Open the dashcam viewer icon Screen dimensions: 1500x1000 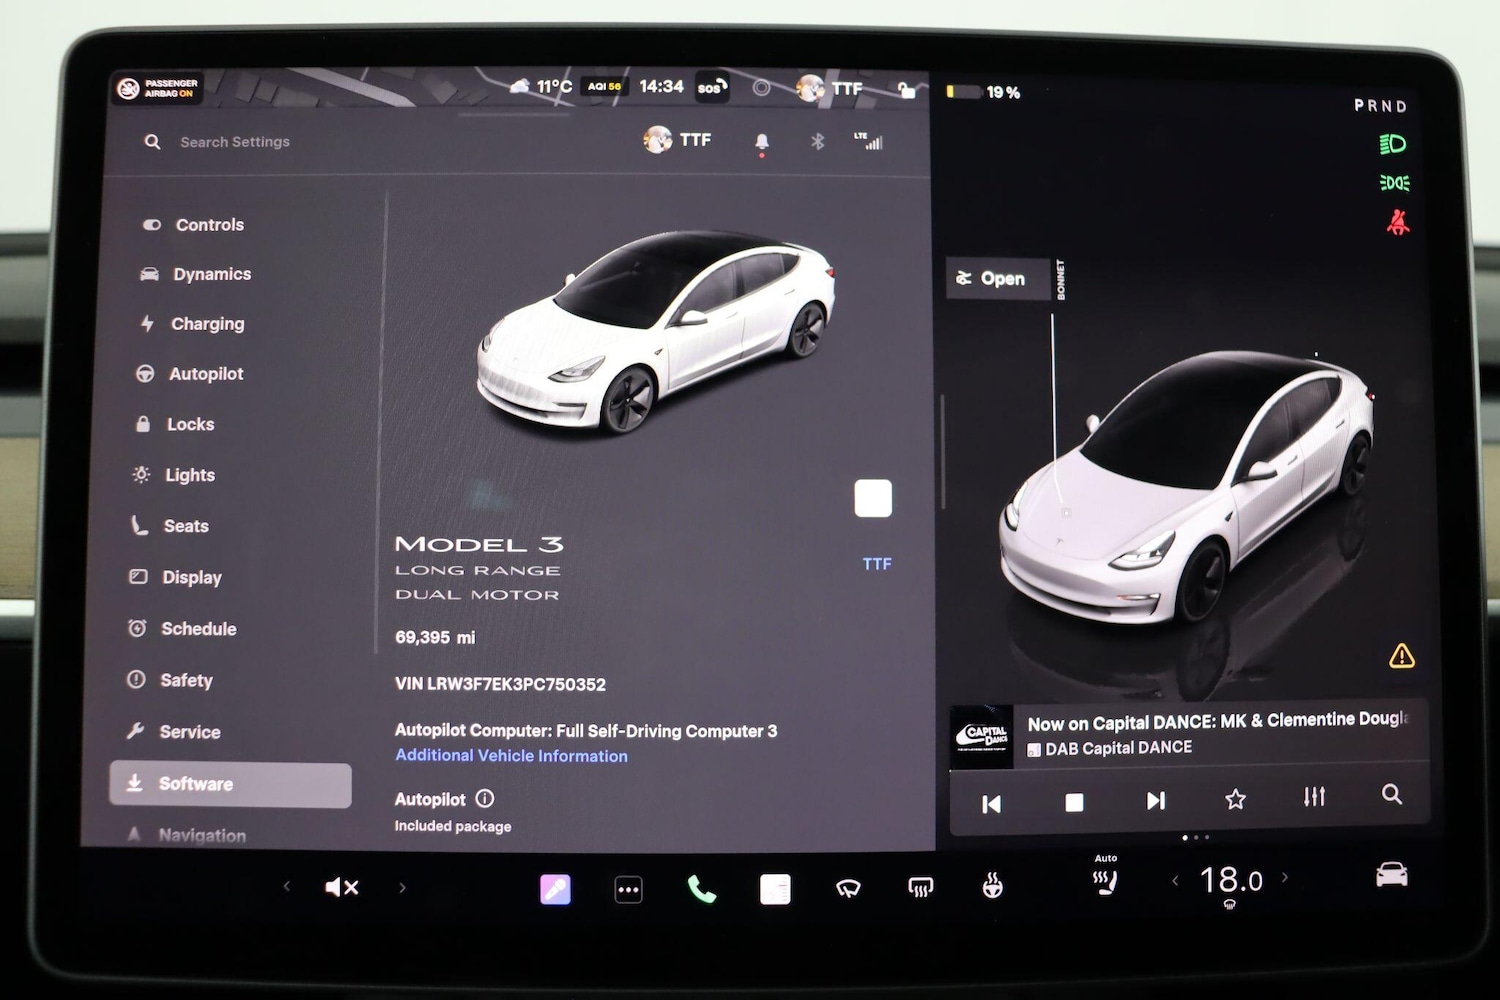point(773,888)
